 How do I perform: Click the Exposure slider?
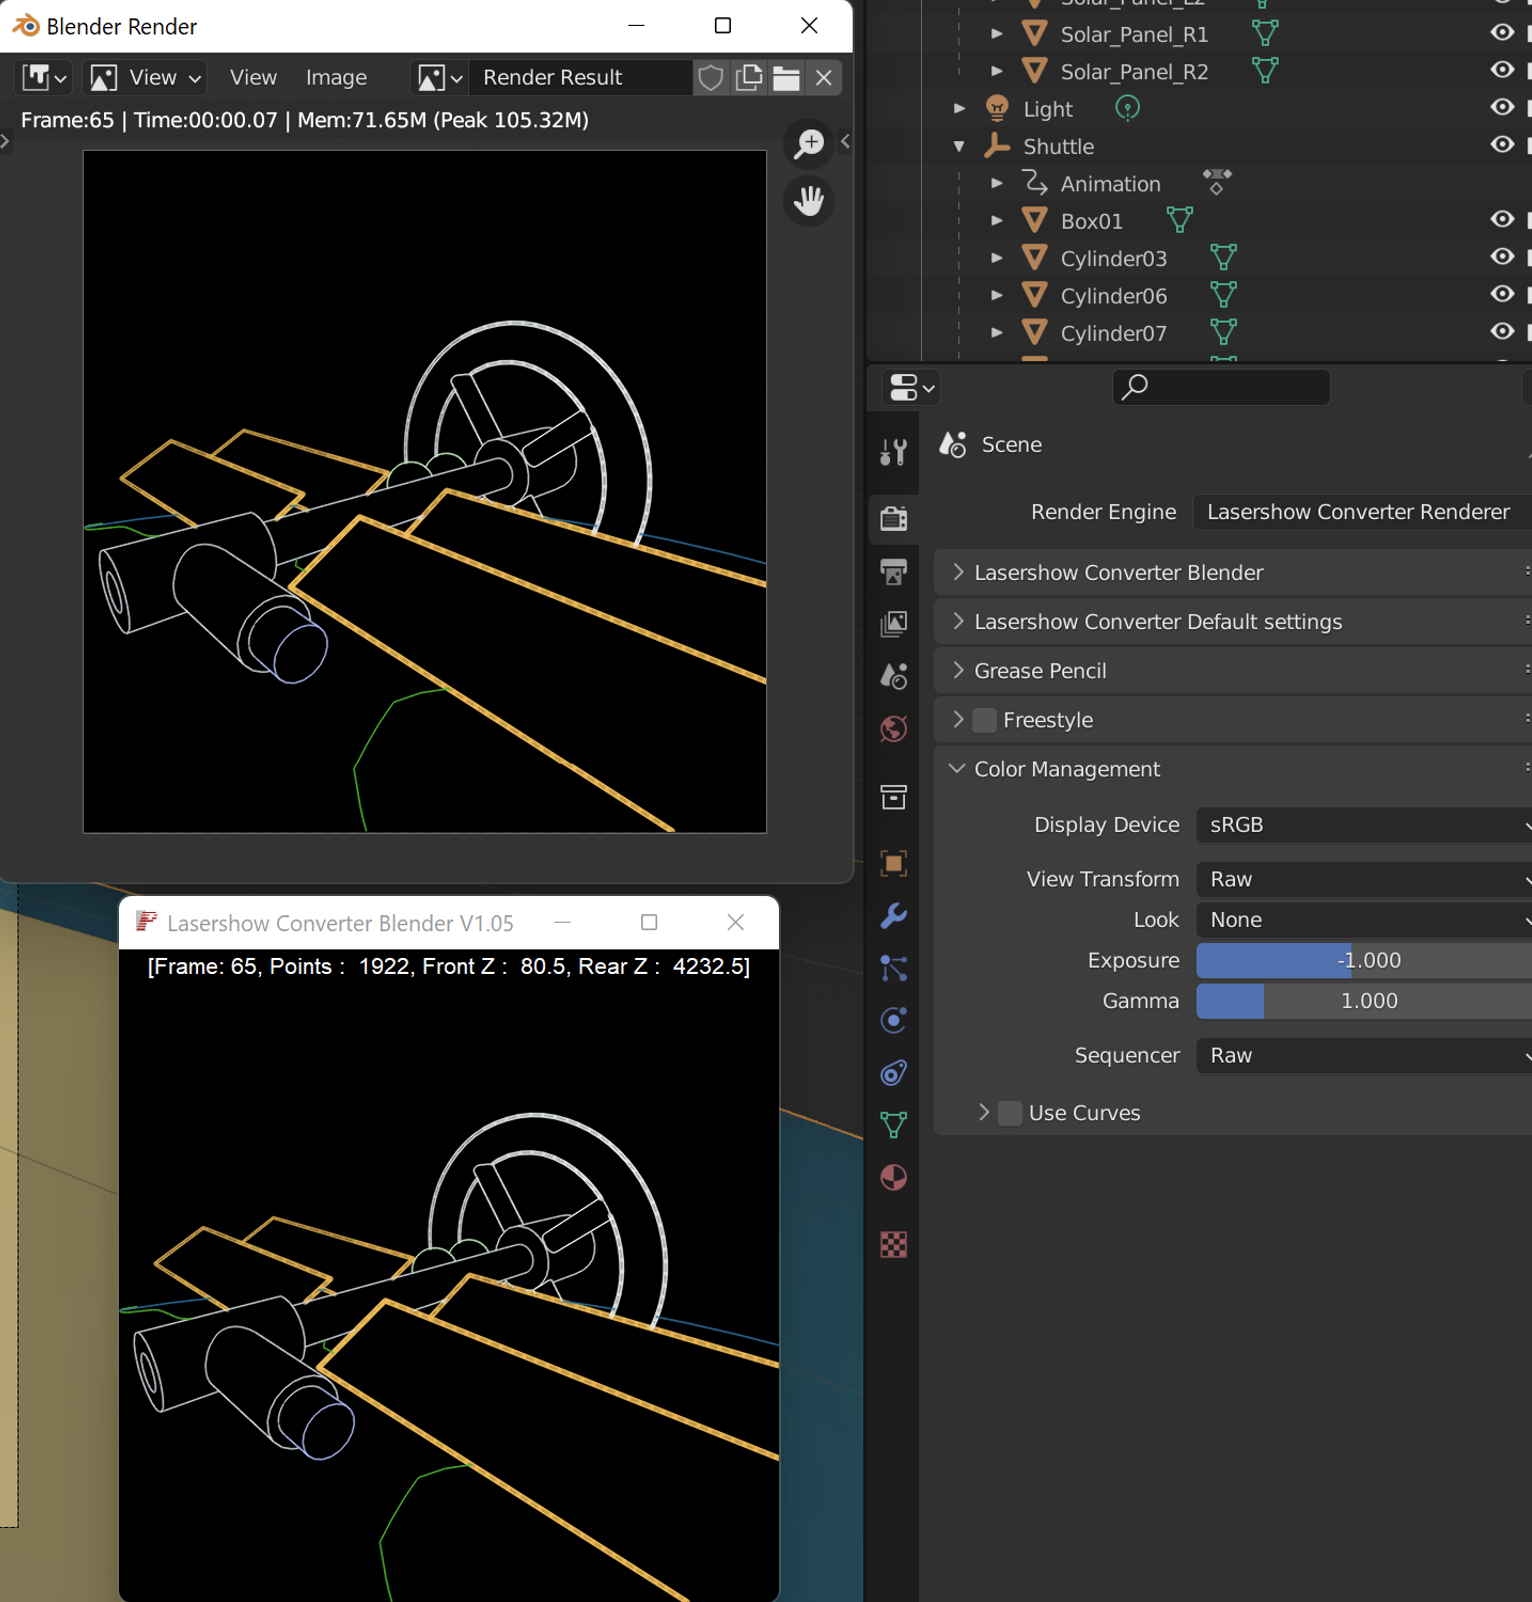1362,960
